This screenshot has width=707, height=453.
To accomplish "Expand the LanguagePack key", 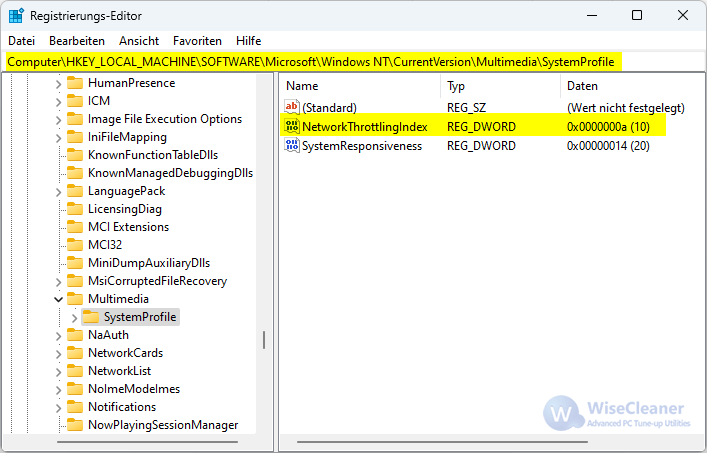I will point(58,192).
